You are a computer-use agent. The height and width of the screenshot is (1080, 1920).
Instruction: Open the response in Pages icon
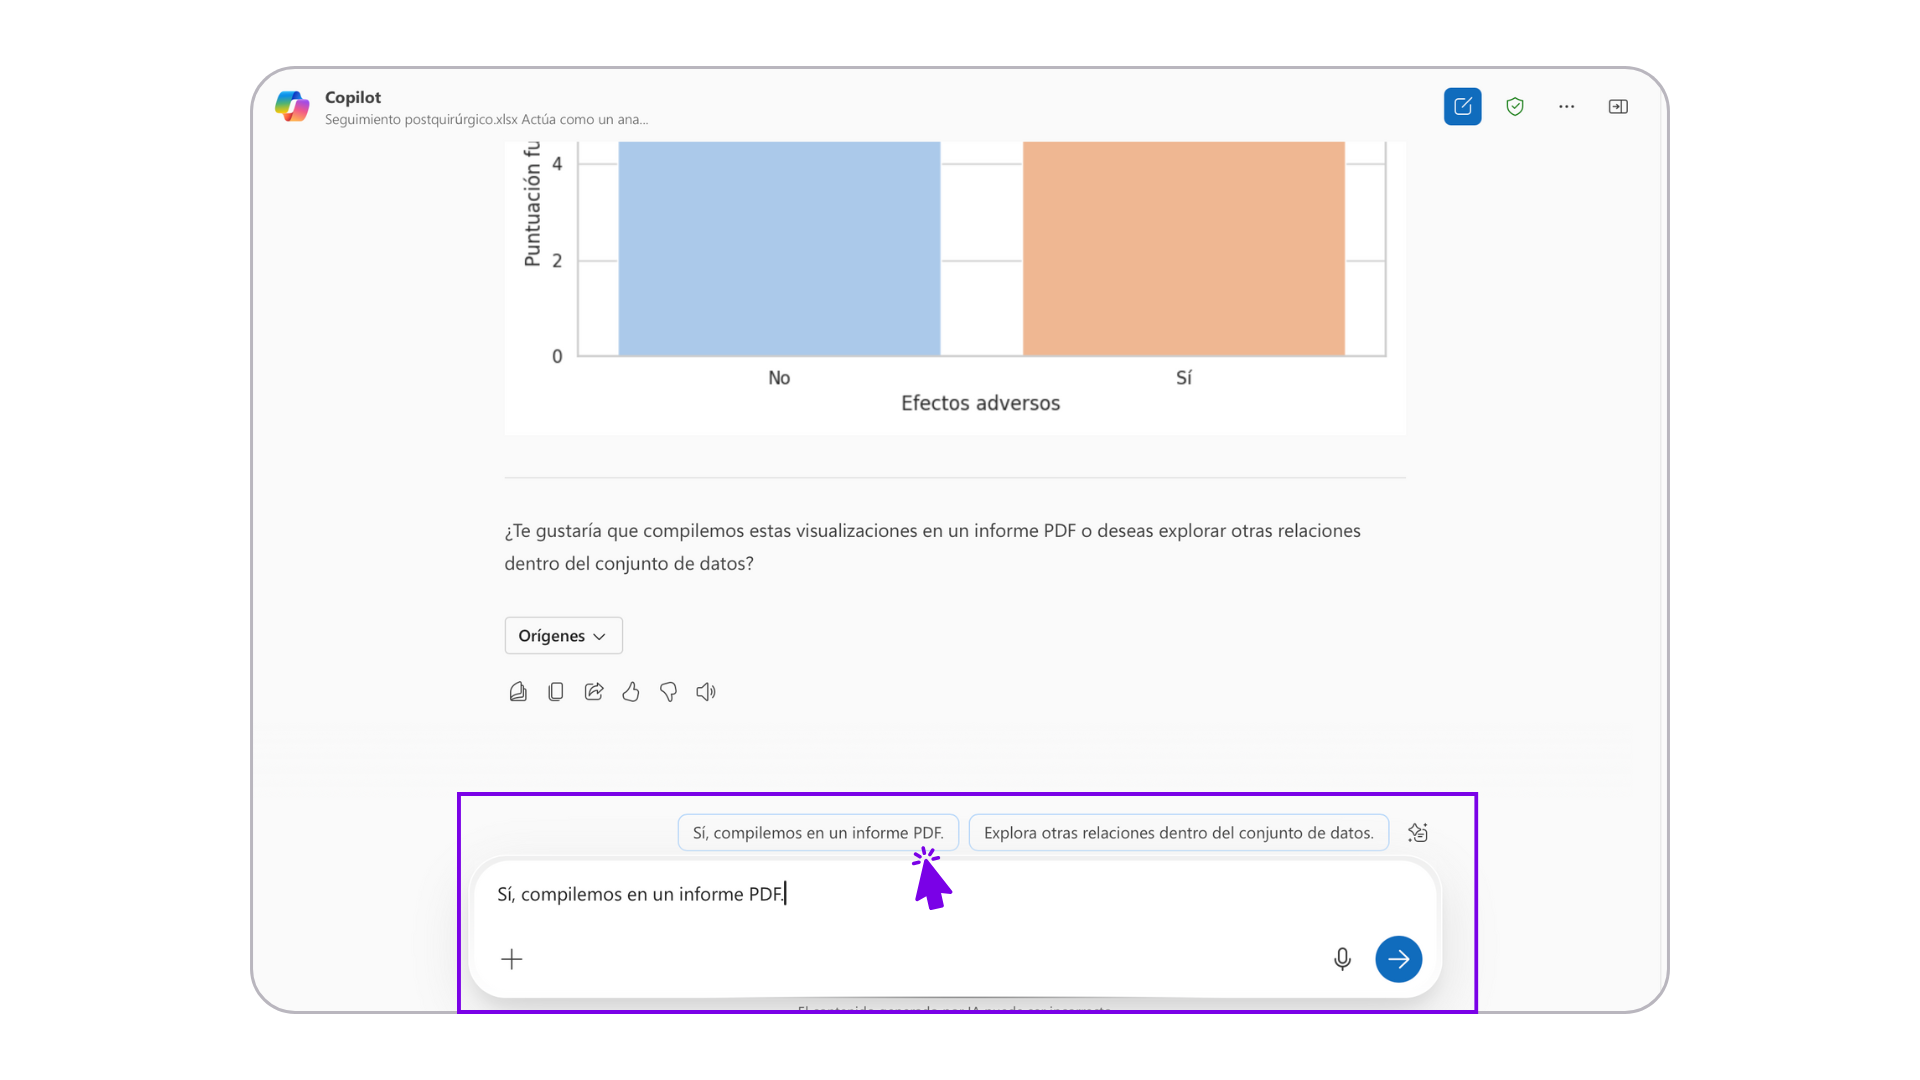[x=518, y=692]
